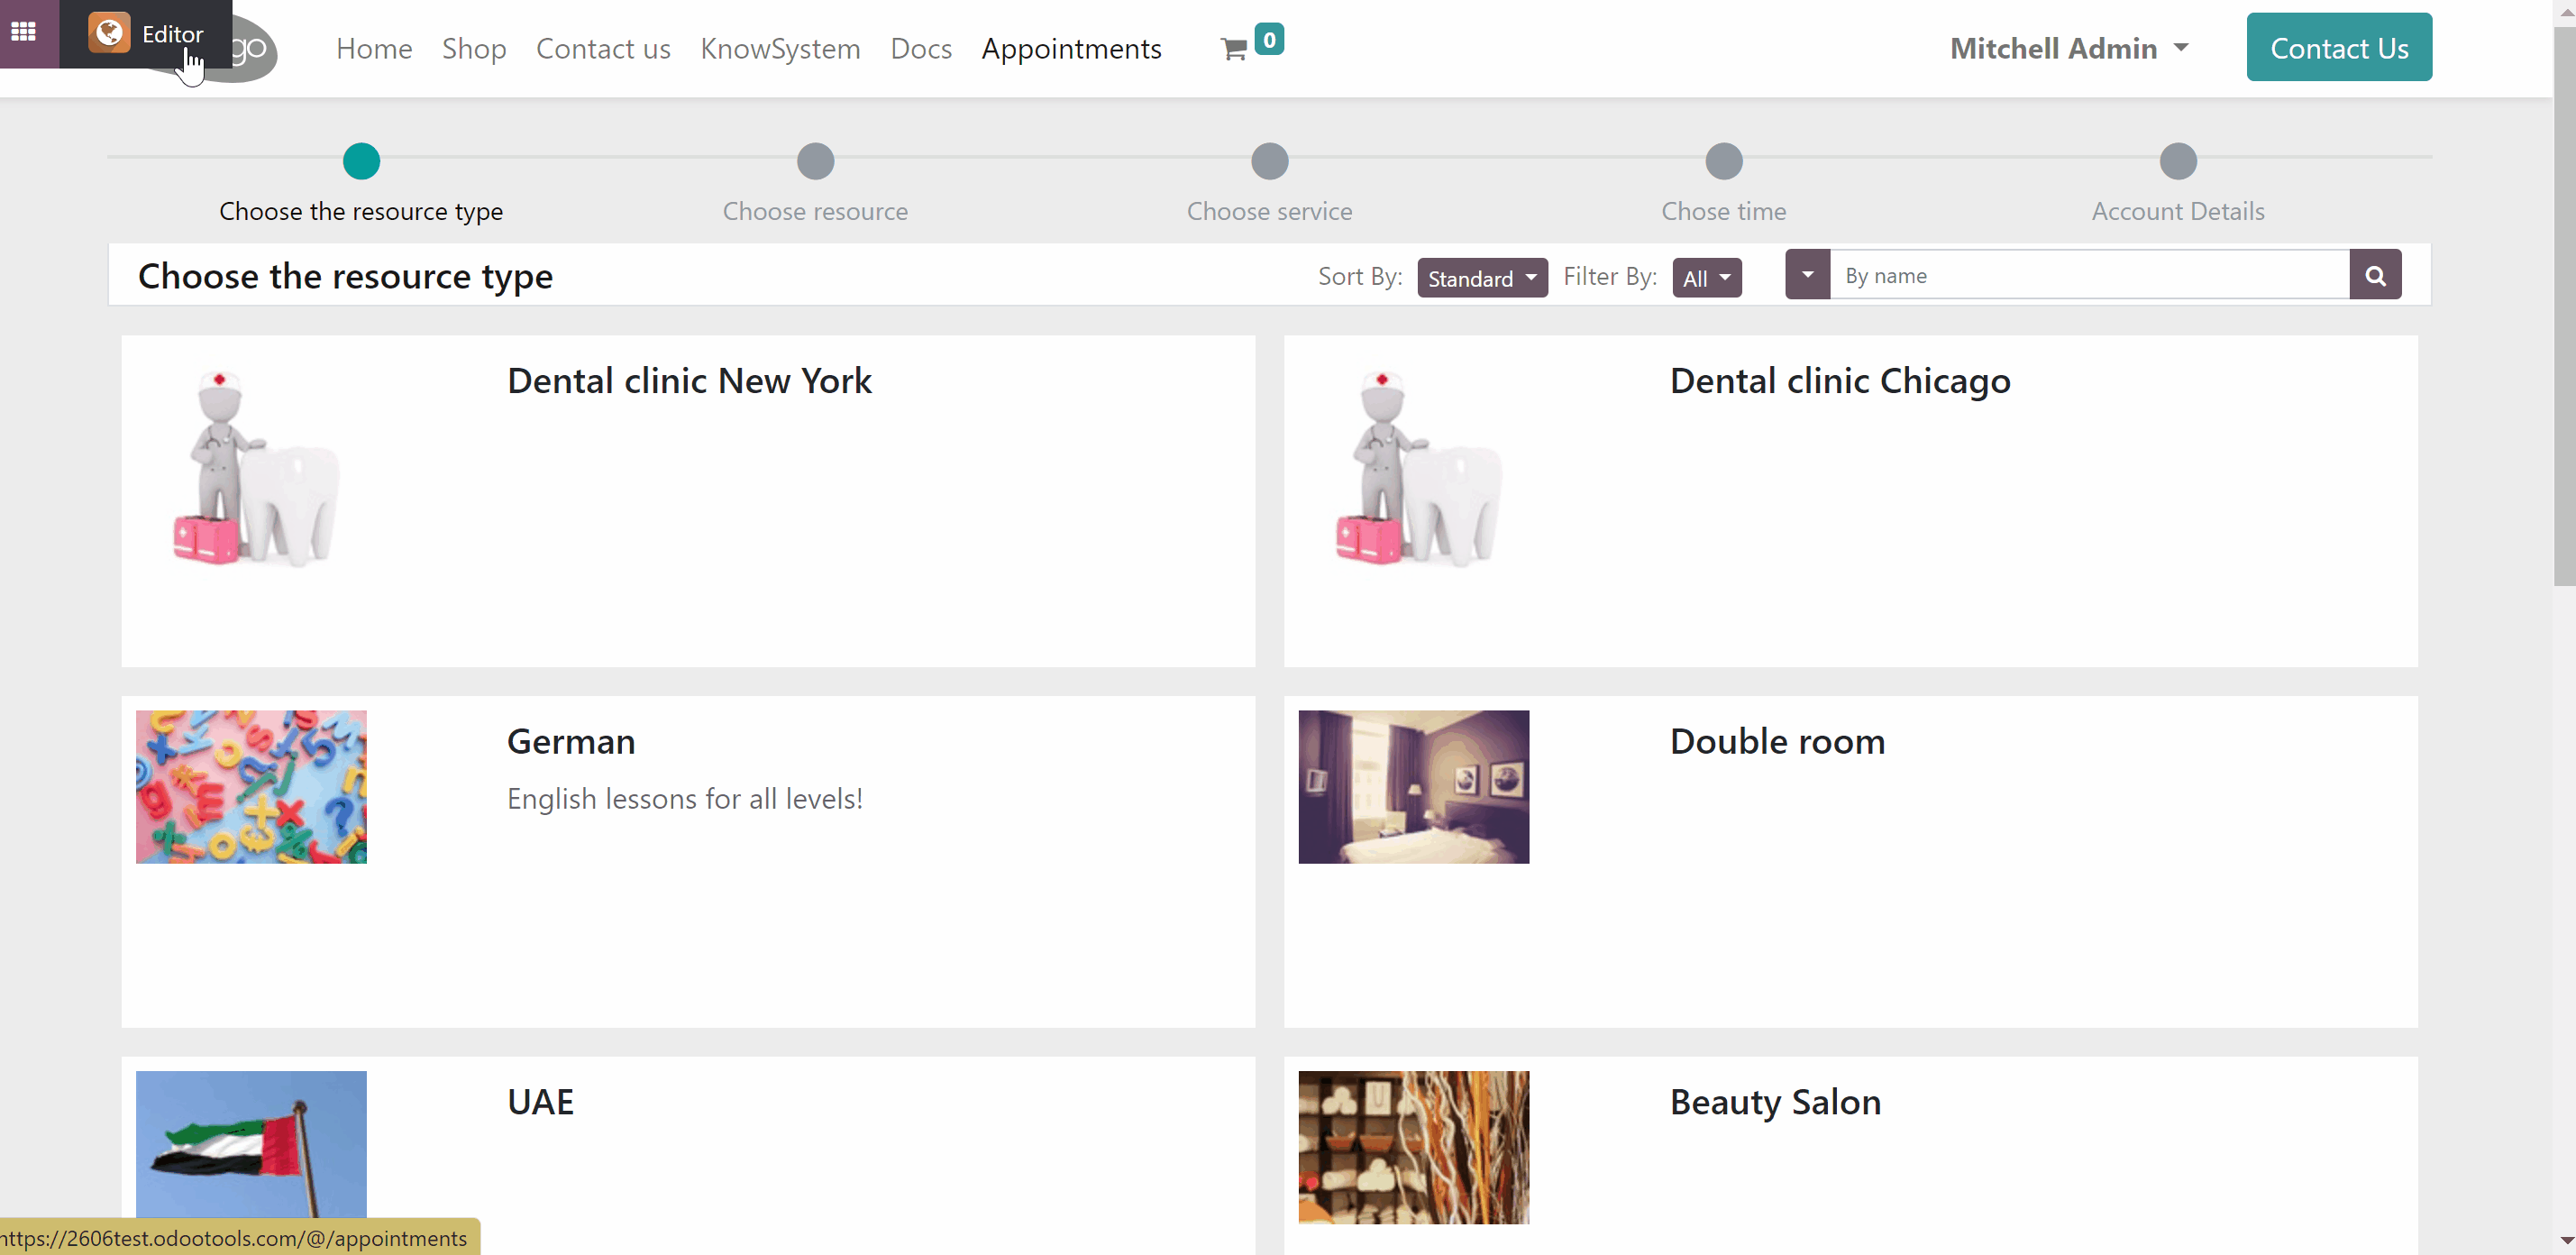The height and width of the screenshot is (1255, 2576).
Task: Click the Double room bedroom image
Action: pyautogui.click(x=1414, y=787)
